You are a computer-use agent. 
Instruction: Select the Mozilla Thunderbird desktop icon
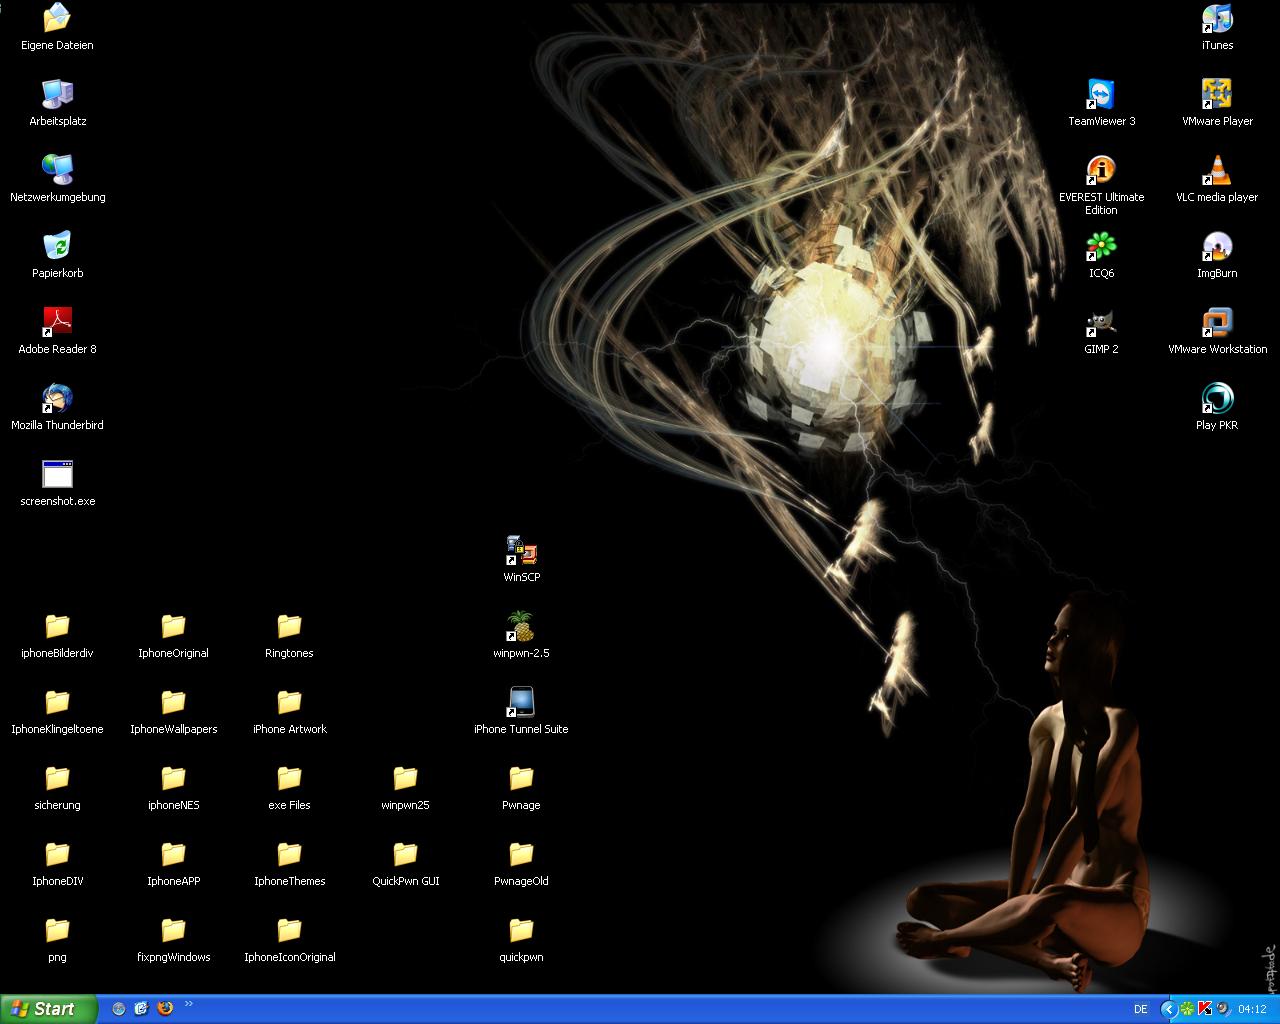pyautogui.click(x=57, y=398)
